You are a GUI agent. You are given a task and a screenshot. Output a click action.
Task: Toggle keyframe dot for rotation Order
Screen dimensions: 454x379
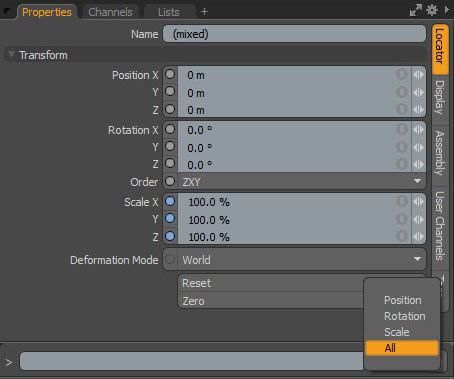click(x=170, y=181)
